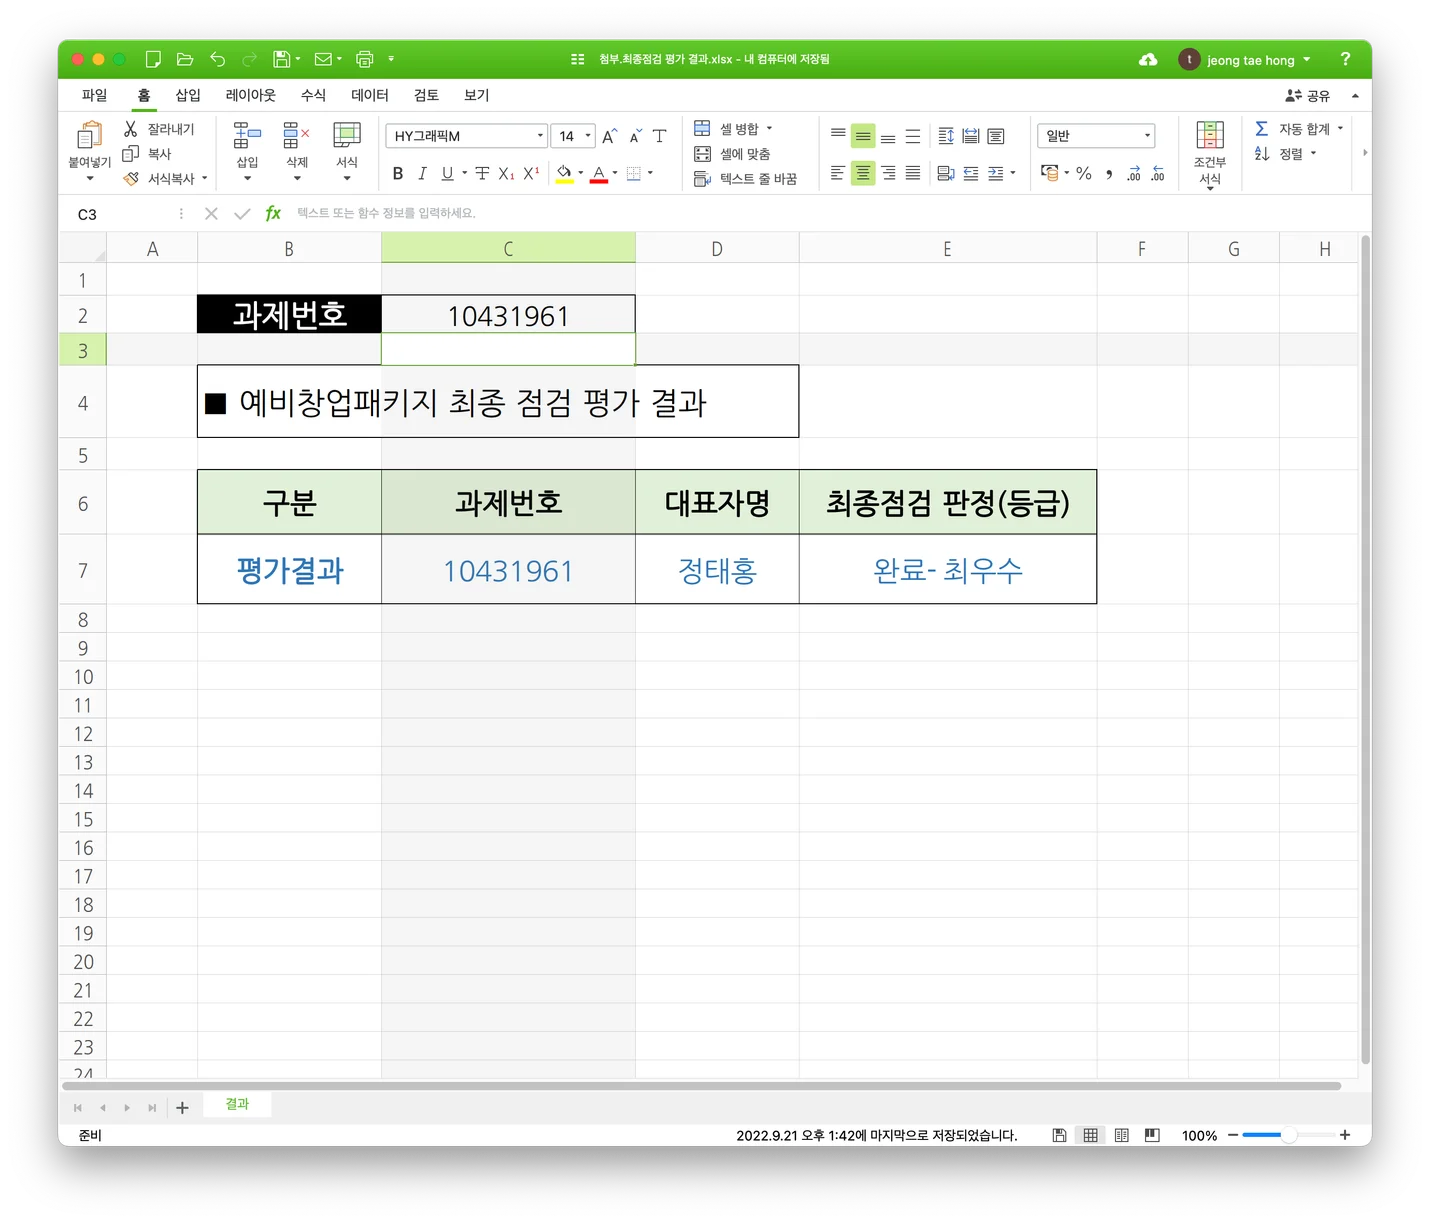
Task: Toggle italic formatting
Action: (x=422, y=174)
